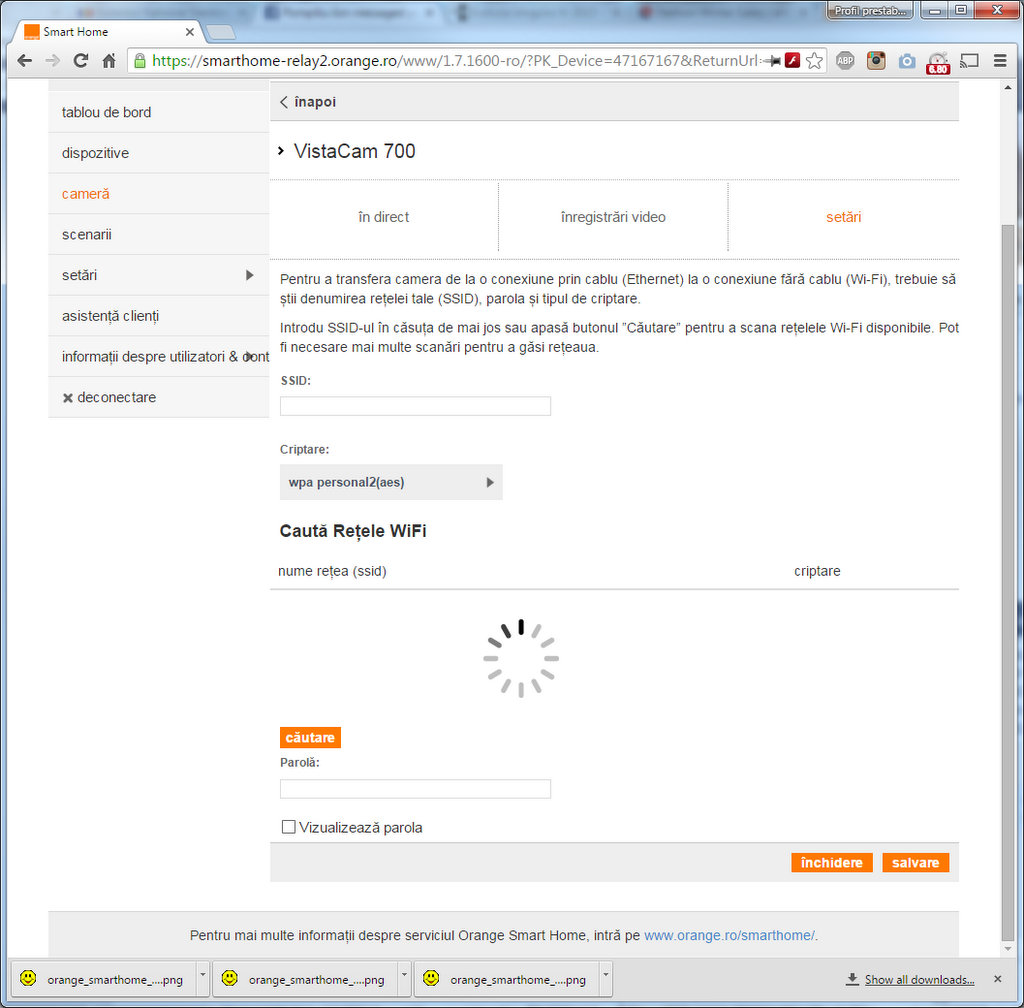Viewport: 1024px width, 1008px height.
Task: Select the setări tab of VistaCam
Action: pyautogui.click(x=844, y=217)
